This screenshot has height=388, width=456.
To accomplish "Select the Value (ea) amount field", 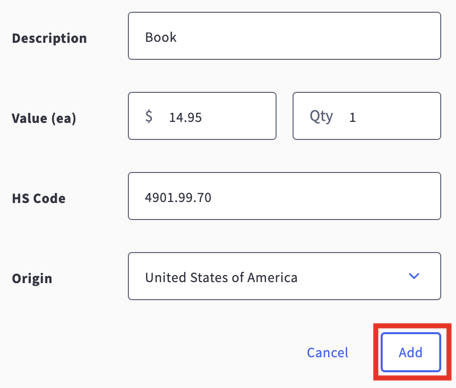I will click(202, 116).
